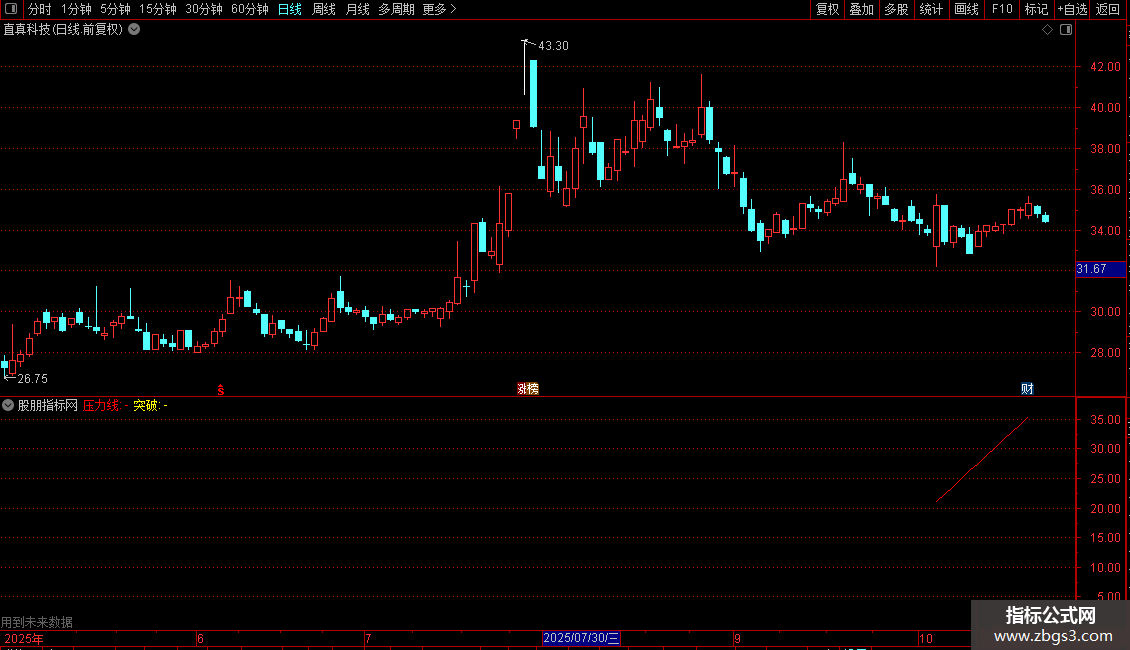Click the 股朋指标网 indicator name
The height and width of the screenshot is (650, 1130).
click(x=48, y=406)
